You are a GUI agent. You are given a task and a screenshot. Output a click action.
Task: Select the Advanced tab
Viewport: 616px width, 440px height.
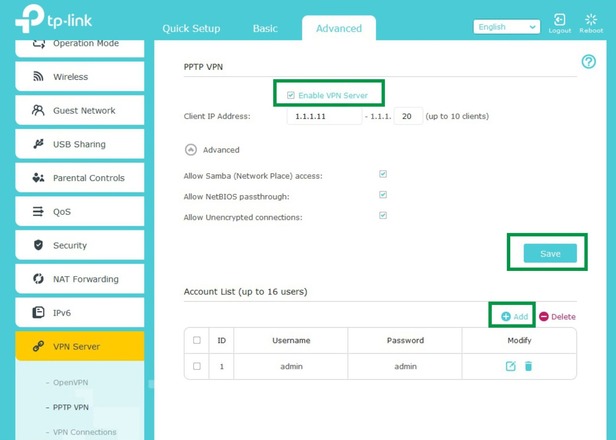pos(339,29)
